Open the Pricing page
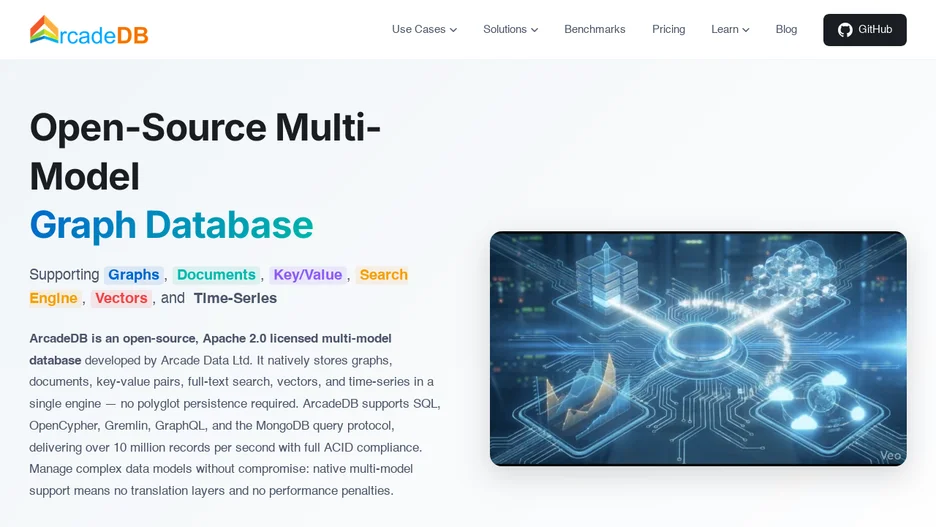This screenshot has width=936, height=527. pyautogui.click(x=669, y=29)
